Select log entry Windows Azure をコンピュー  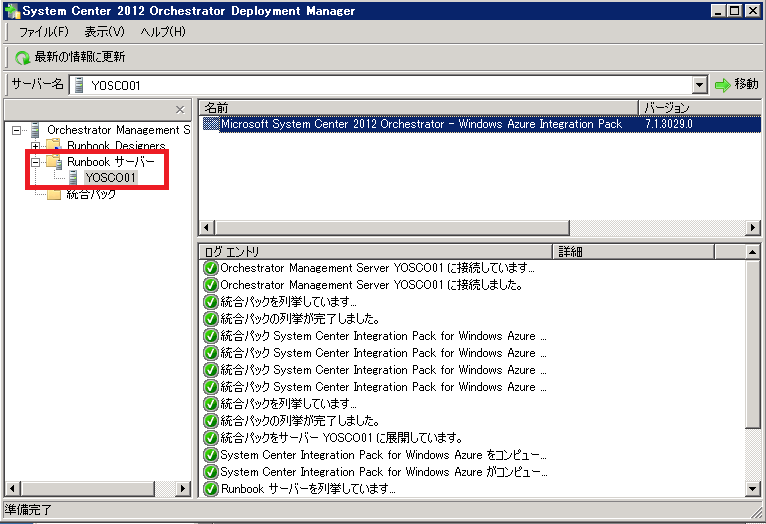tap(383, 455)
